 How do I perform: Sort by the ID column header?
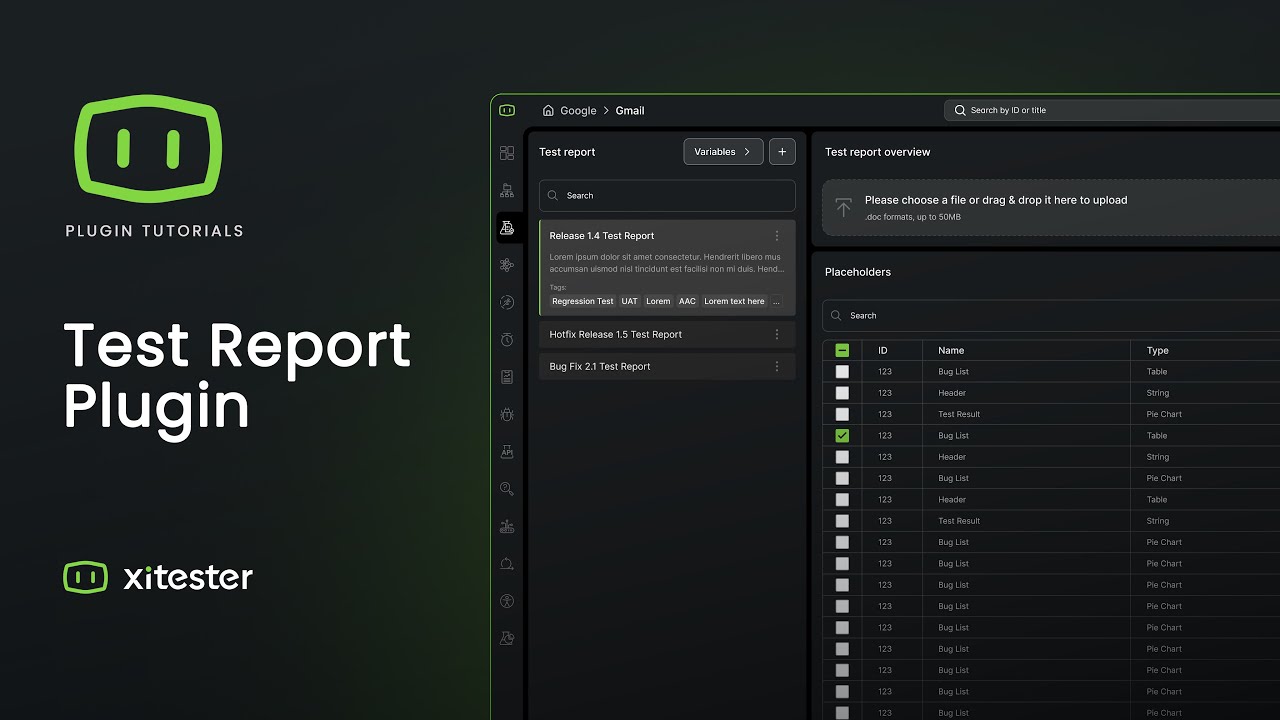pos(883,351)
